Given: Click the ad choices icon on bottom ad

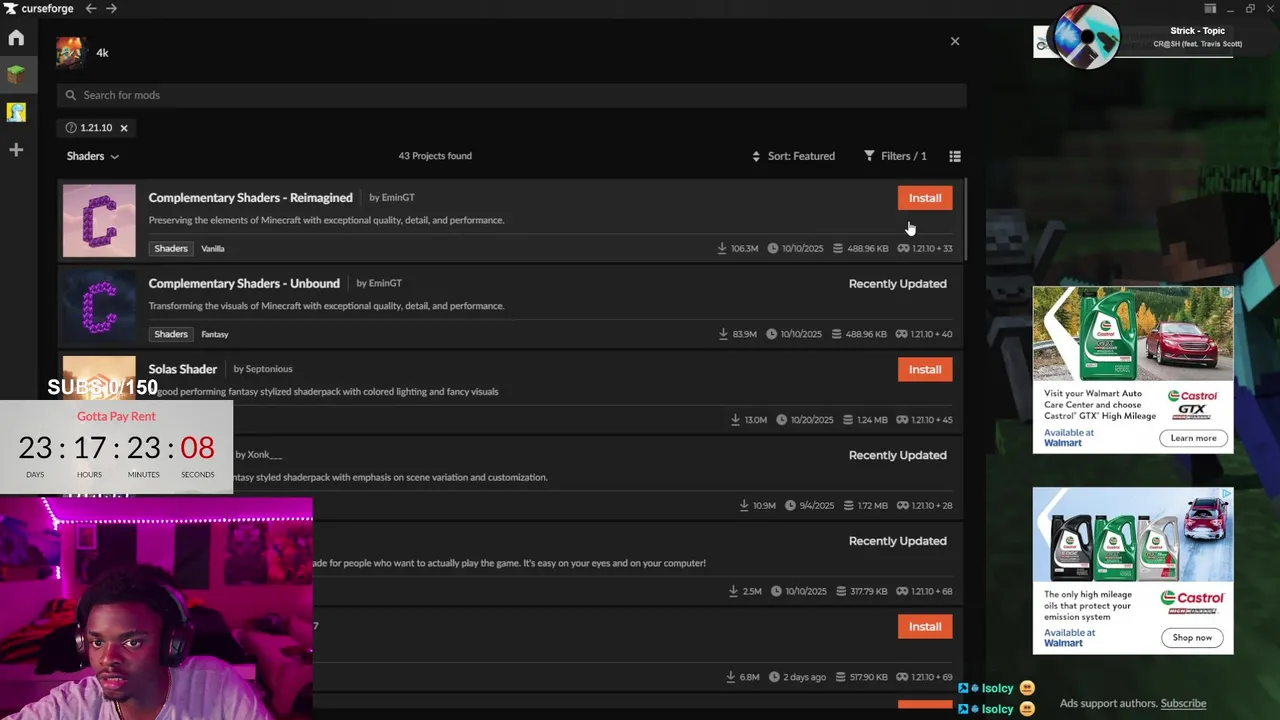Looking at the screenshot, I should (1227, 493).
